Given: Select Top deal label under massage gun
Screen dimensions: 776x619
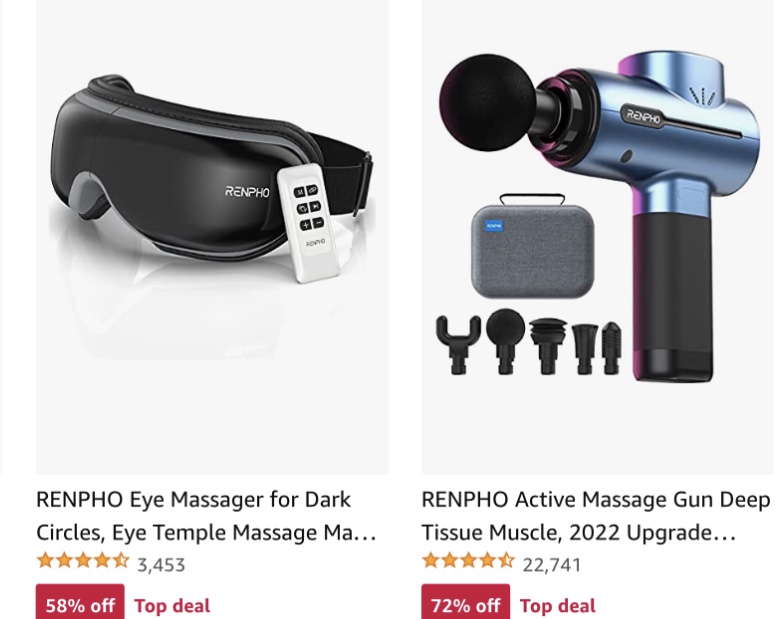Looking at the screenshot, I should click(x=558, y=606).
